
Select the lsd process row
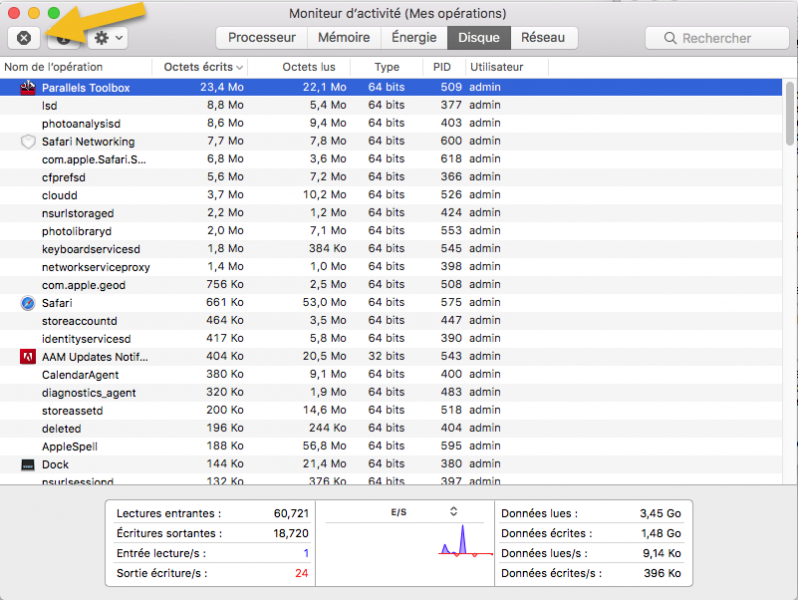coord(391,105)
